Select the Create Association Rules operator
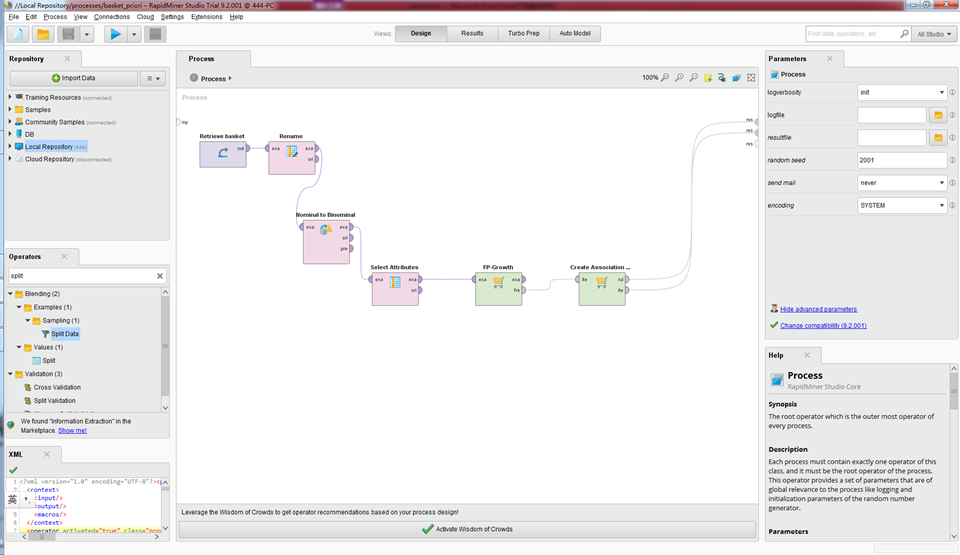This screenshot has width=960, height=555. (x=602, y=289)
